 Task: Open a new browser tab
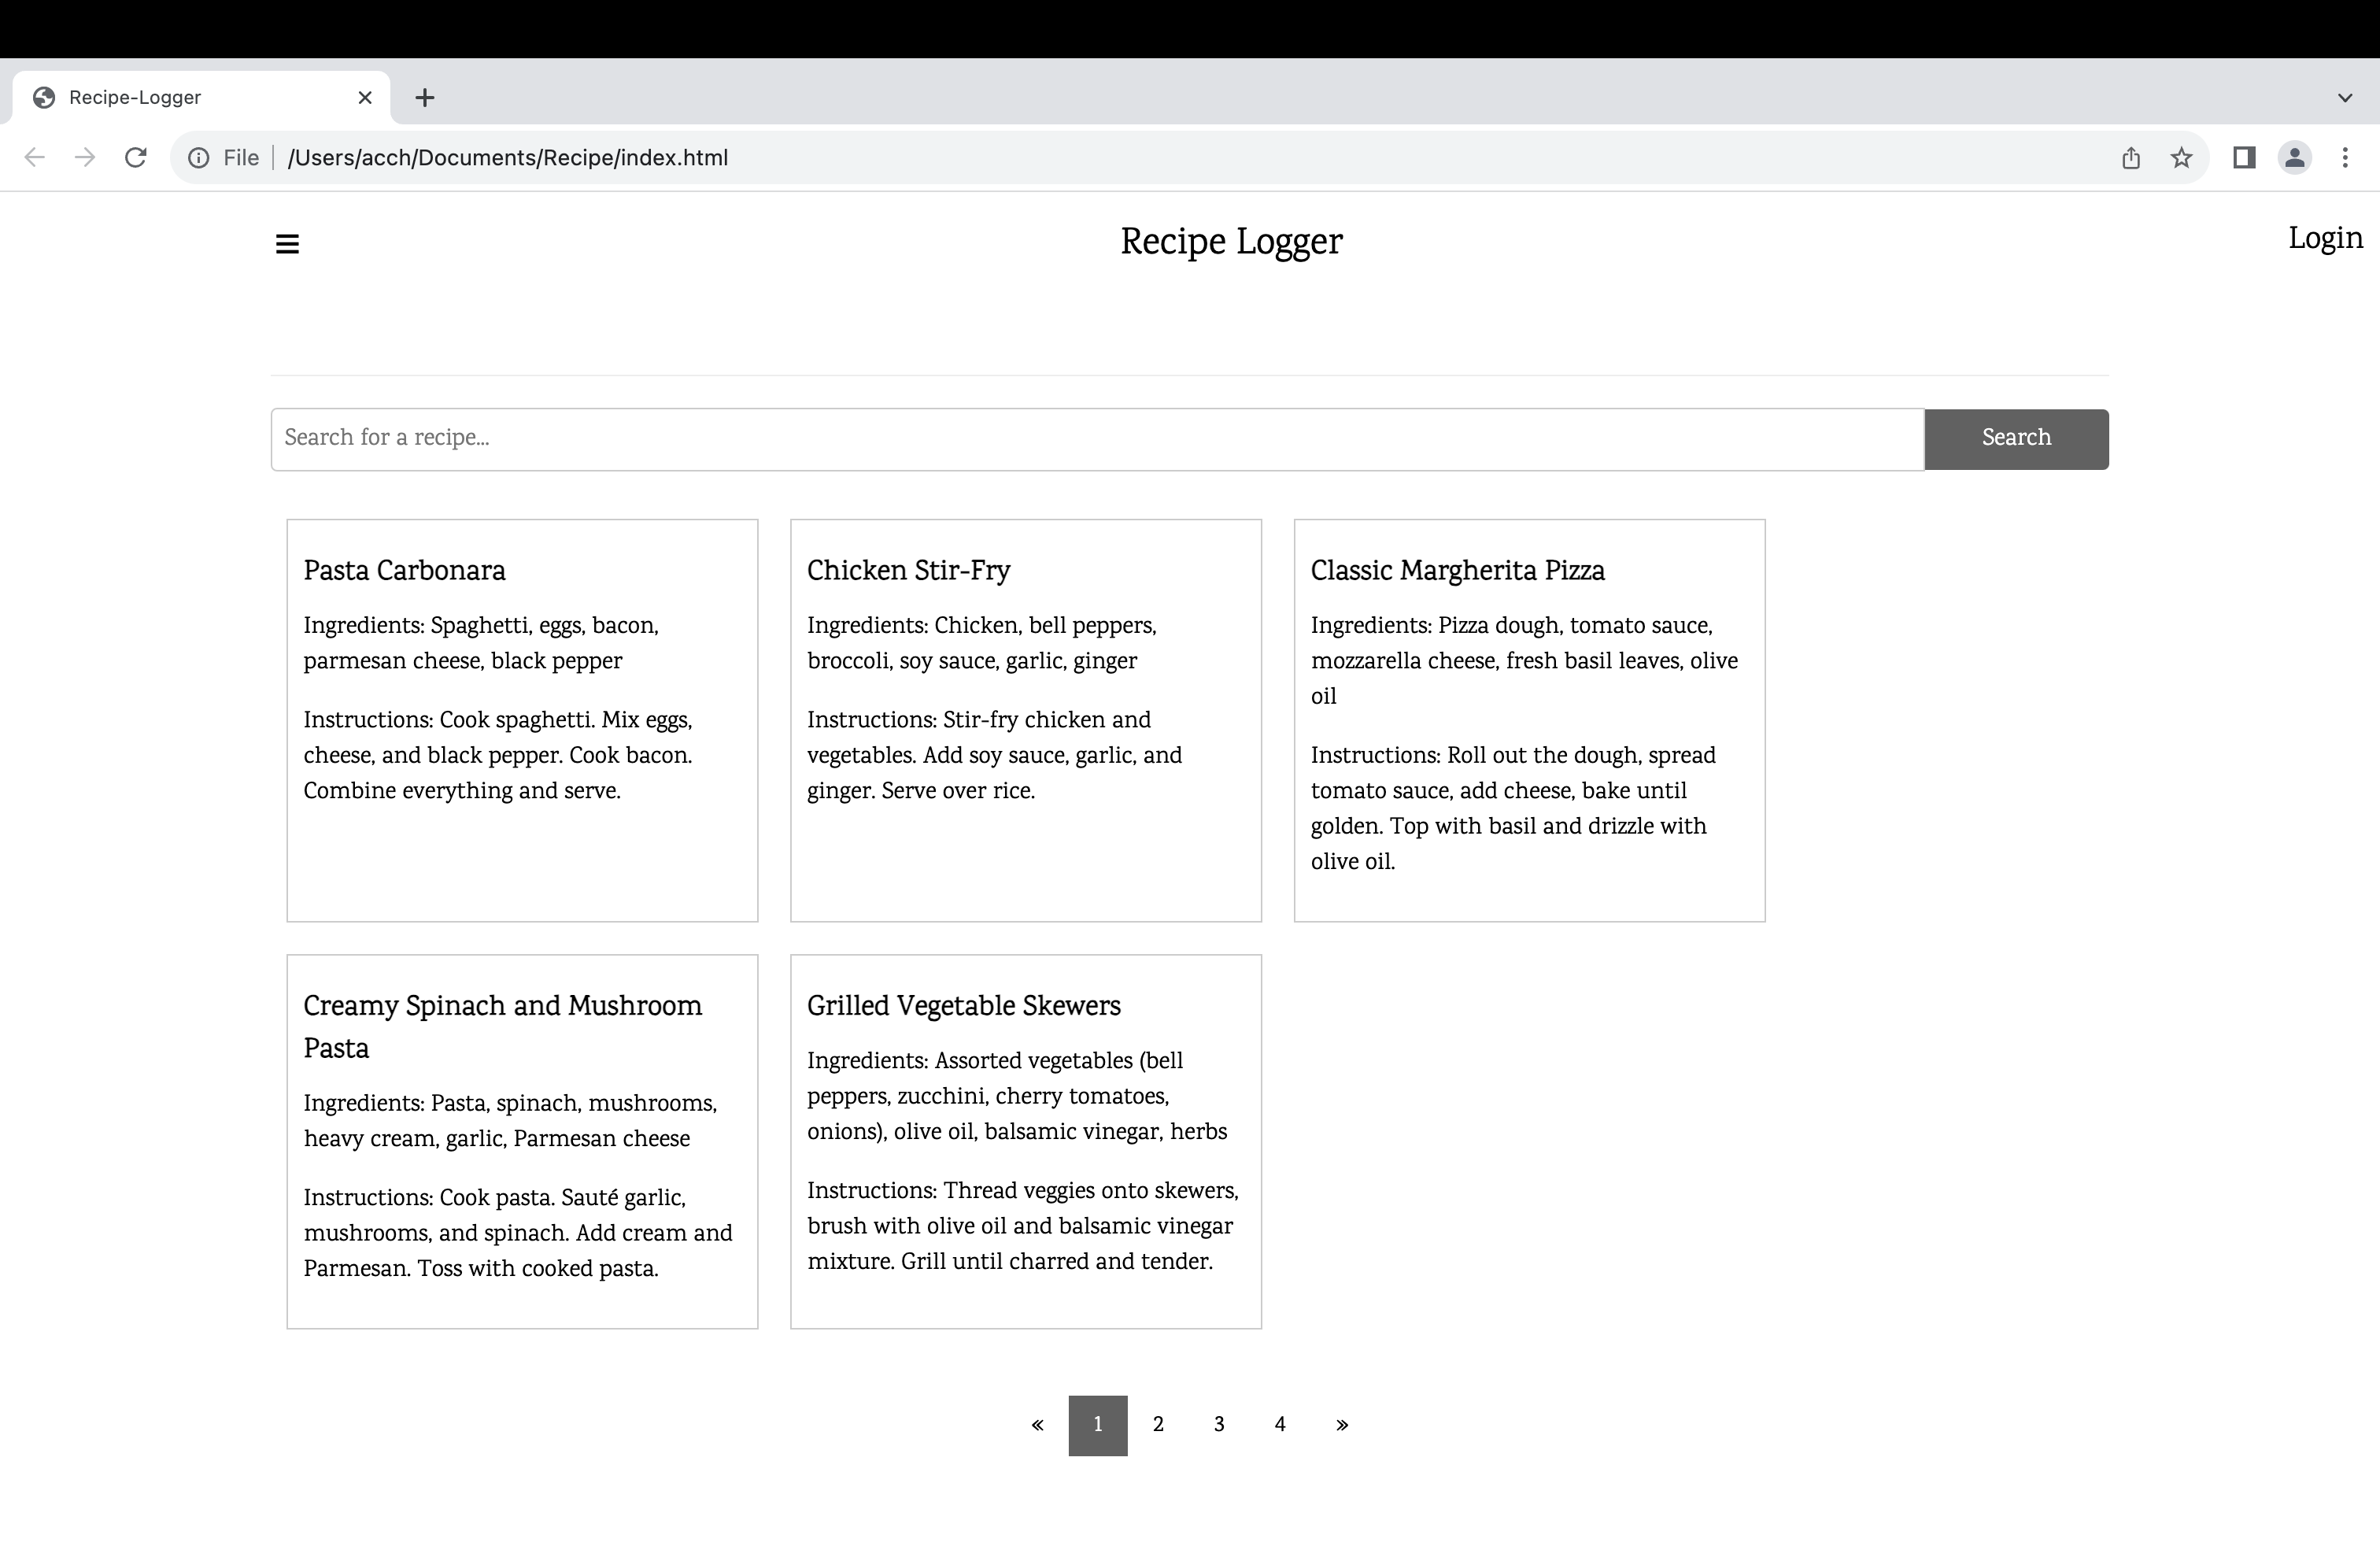[424, 97]
